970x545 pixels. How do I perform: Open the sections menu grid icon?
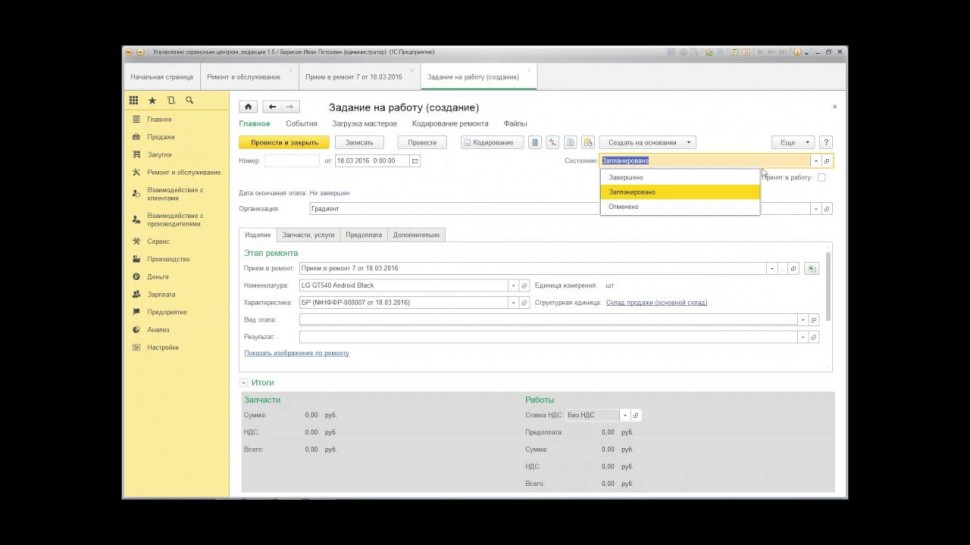point(133,101)
